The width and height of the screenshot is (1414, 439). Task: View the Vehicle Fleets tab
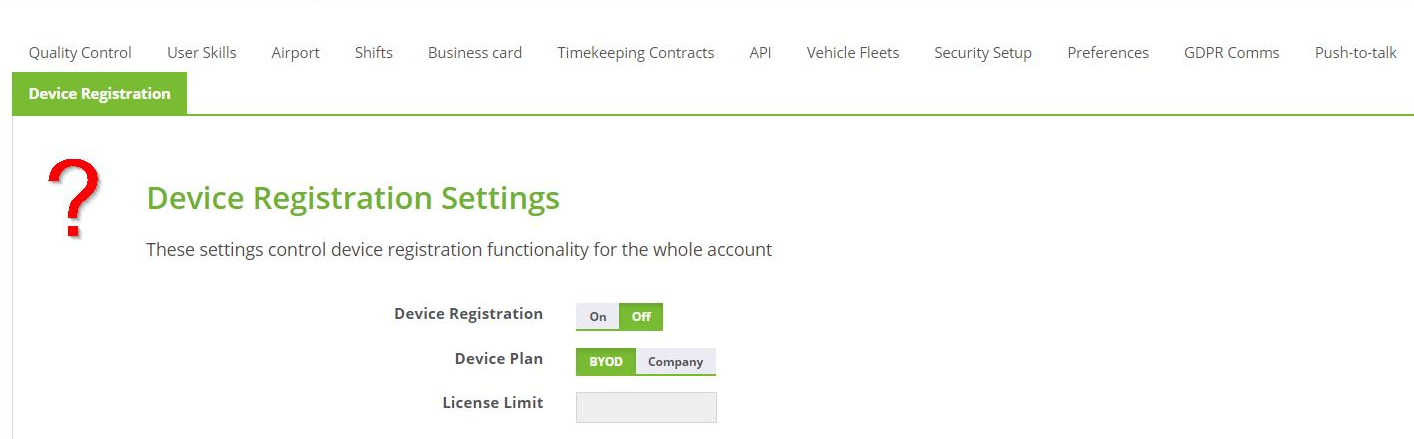coord(853,53)
